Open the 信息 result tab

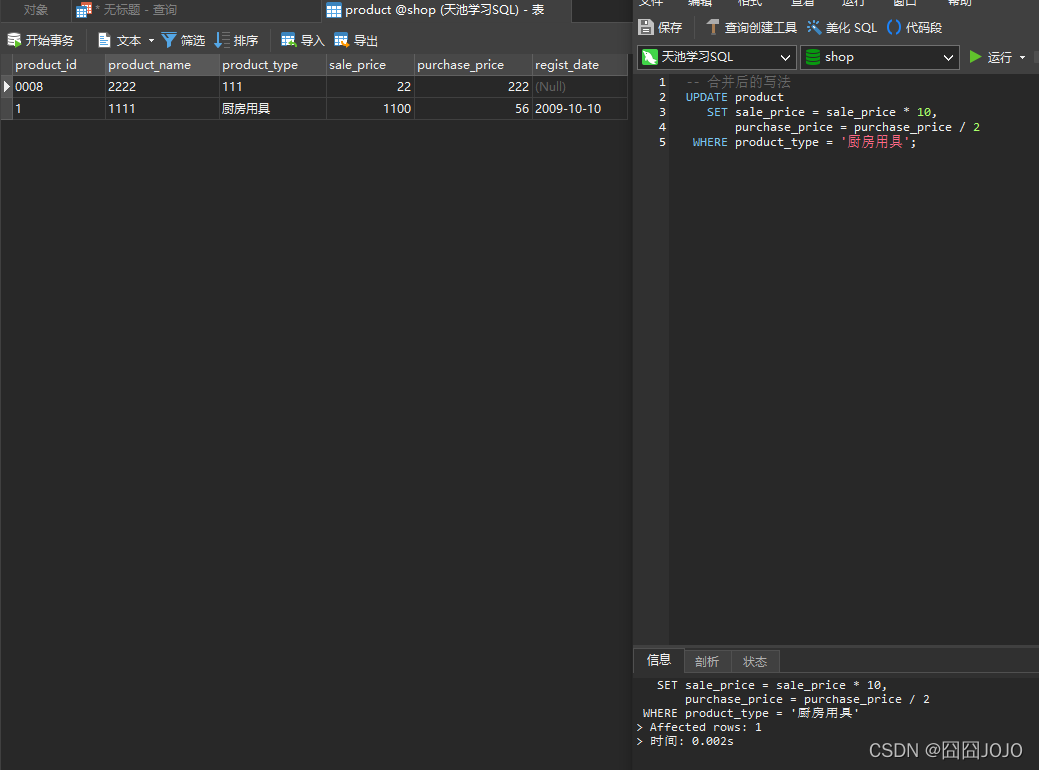[x=659, y=660]
